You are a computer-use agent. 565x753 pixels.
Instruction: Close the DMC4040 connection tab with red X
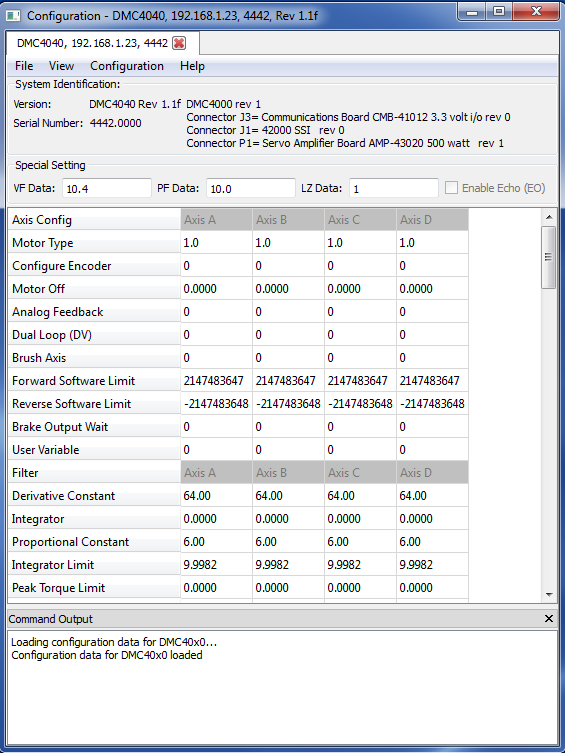(x=179, y=43)
